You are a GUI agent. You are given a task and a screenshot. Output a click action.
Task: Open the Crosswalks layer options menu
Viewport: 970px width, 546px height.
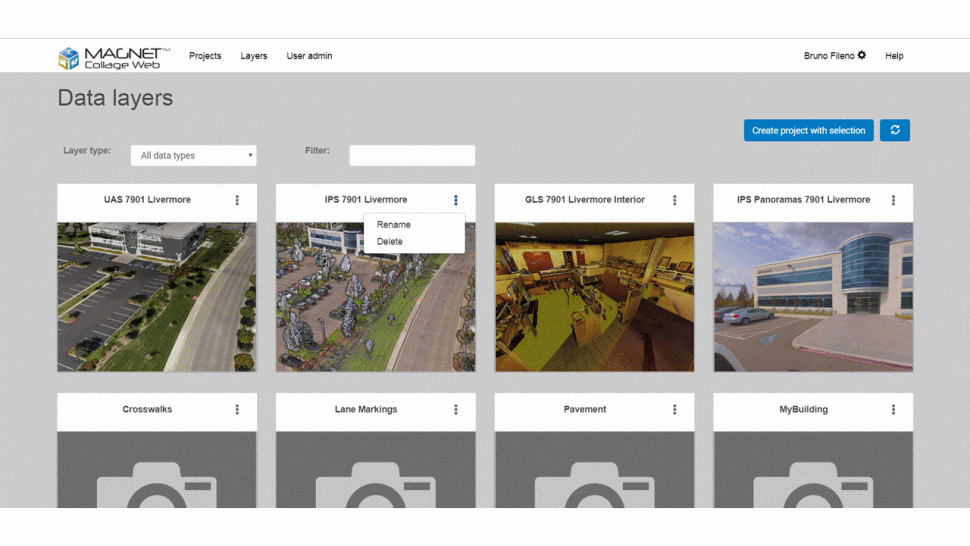click(237, 409)
